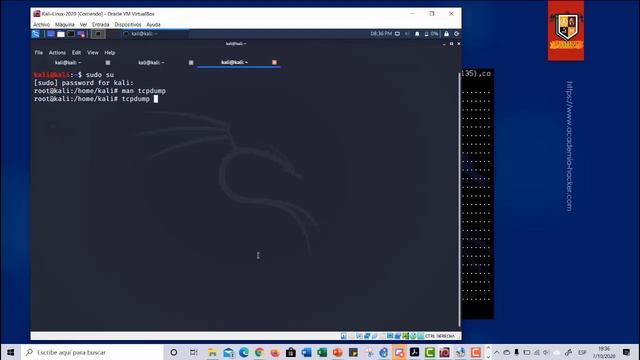Open the Windows Start button

[11, 352]
